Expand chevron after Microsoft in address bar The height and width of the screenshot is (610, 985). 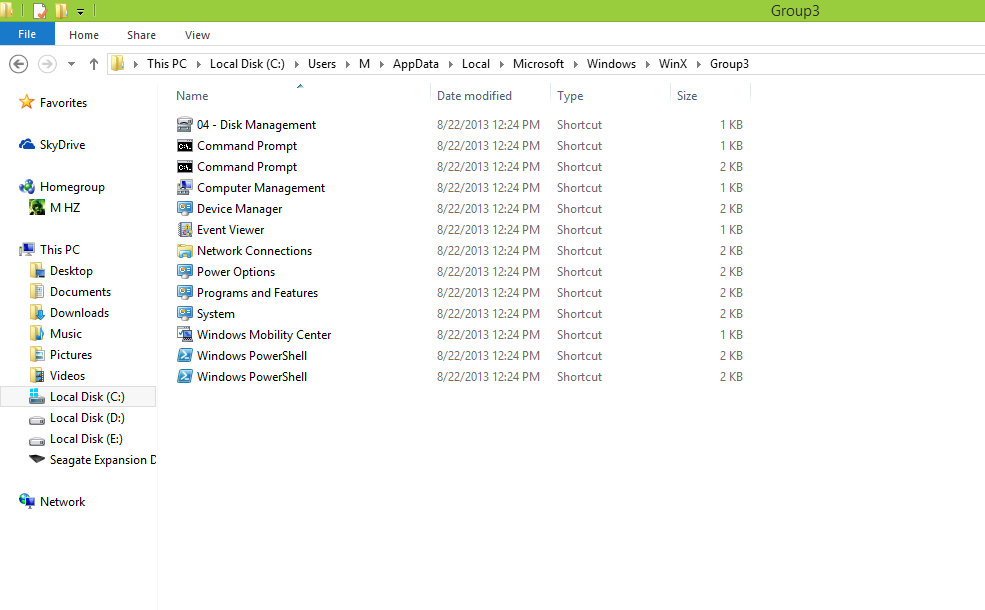575,64
